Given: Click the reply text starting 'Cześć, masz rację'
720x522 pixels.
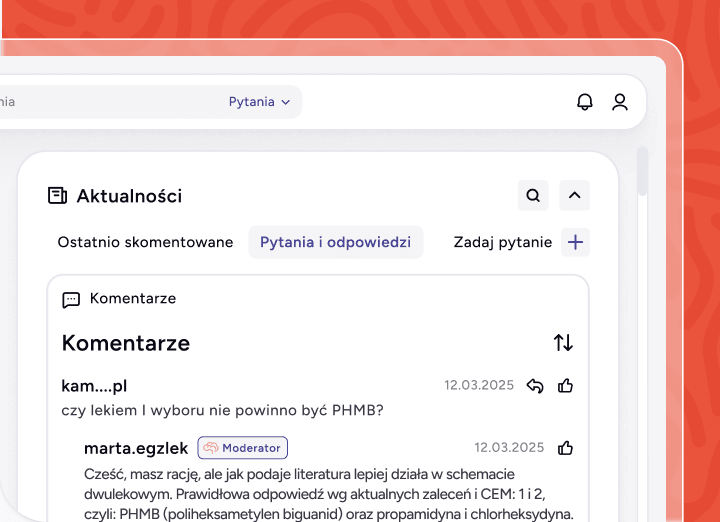Looking at the screenshot, I should [329, 494].
